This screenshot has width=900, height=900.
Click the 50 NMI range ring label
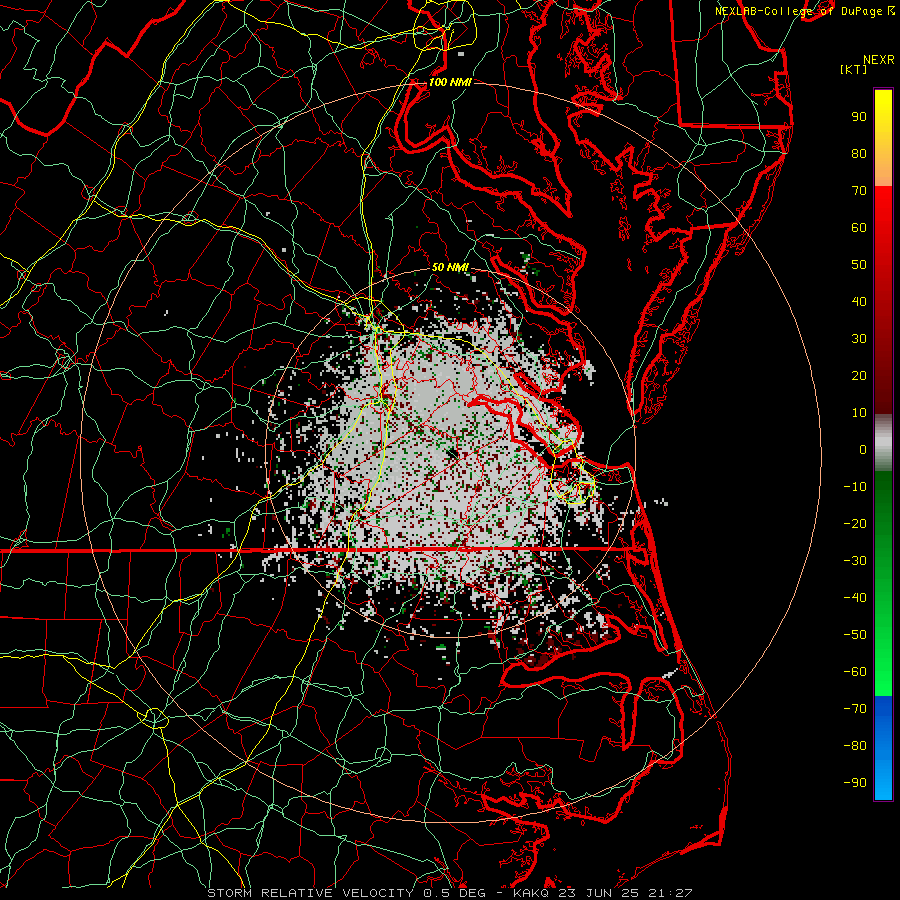(x=450, y=267)
